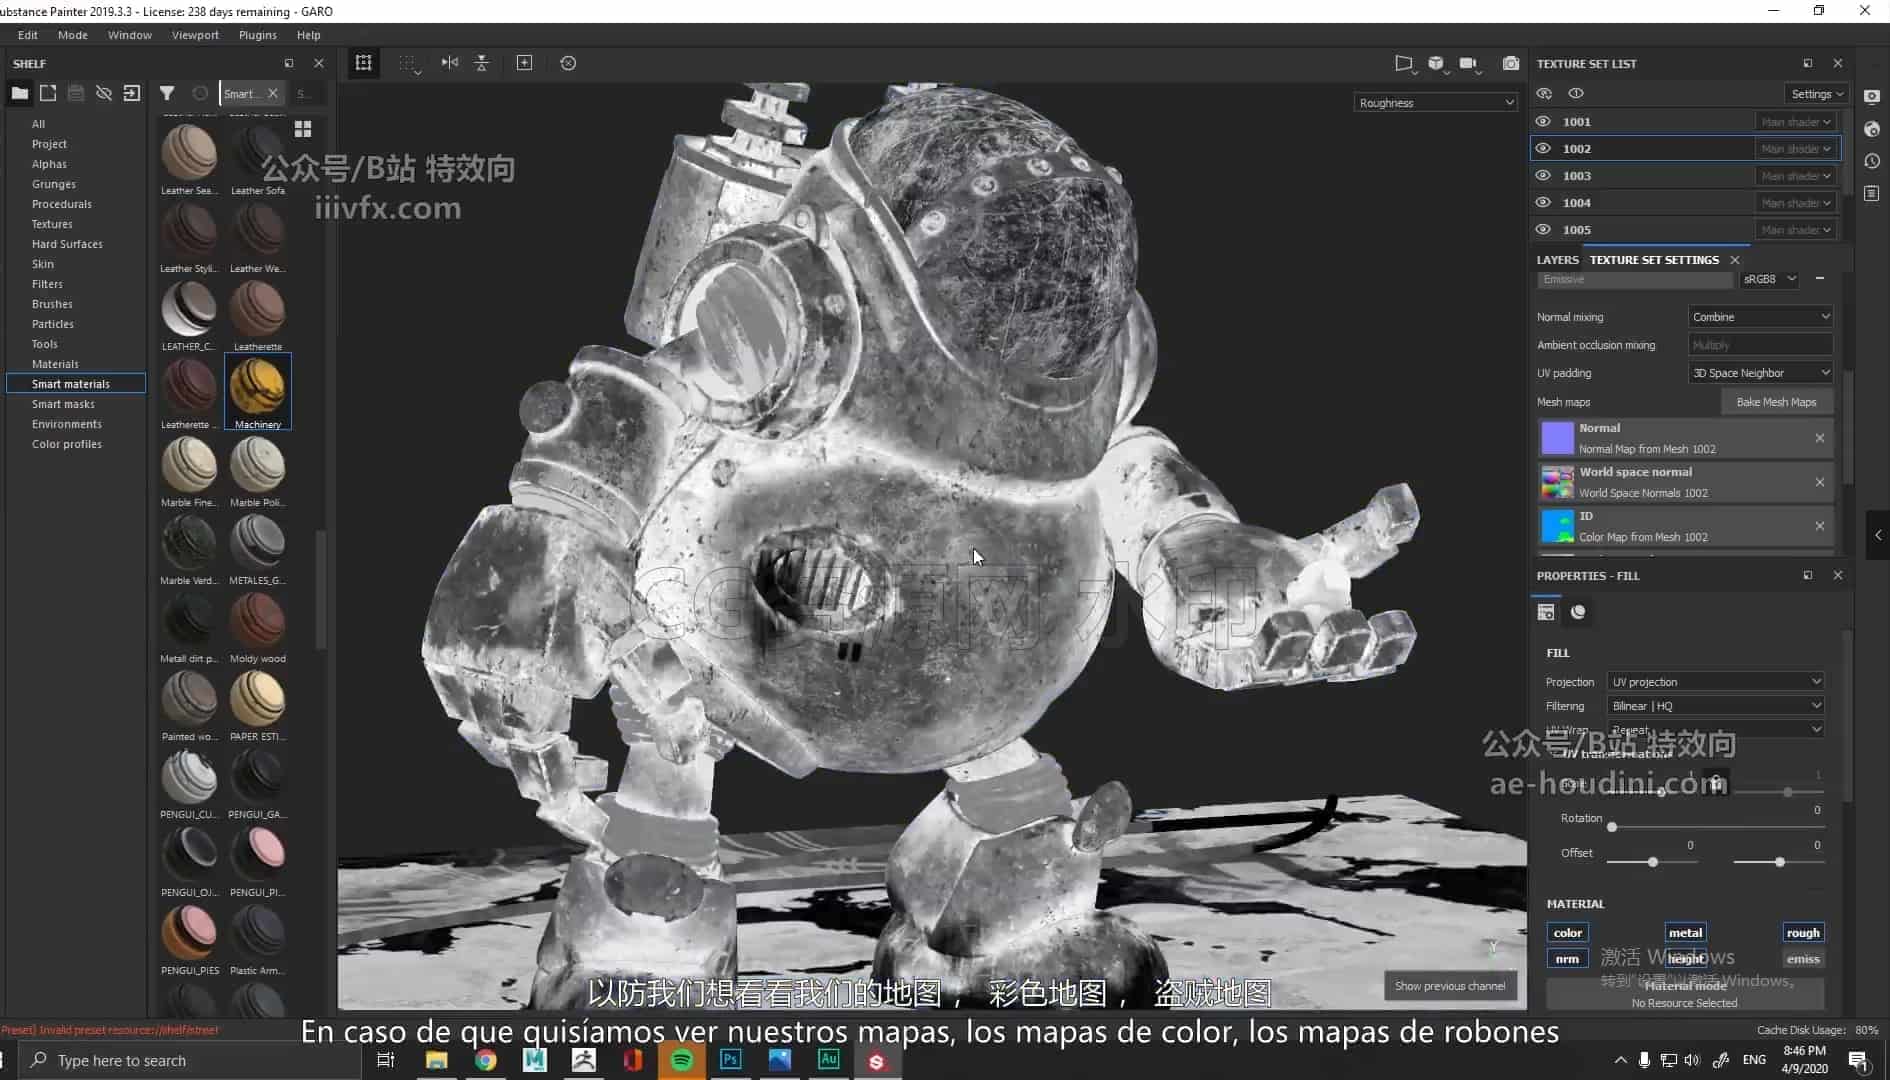
Task: Click the shelf folder view icon
Action: 20,93
